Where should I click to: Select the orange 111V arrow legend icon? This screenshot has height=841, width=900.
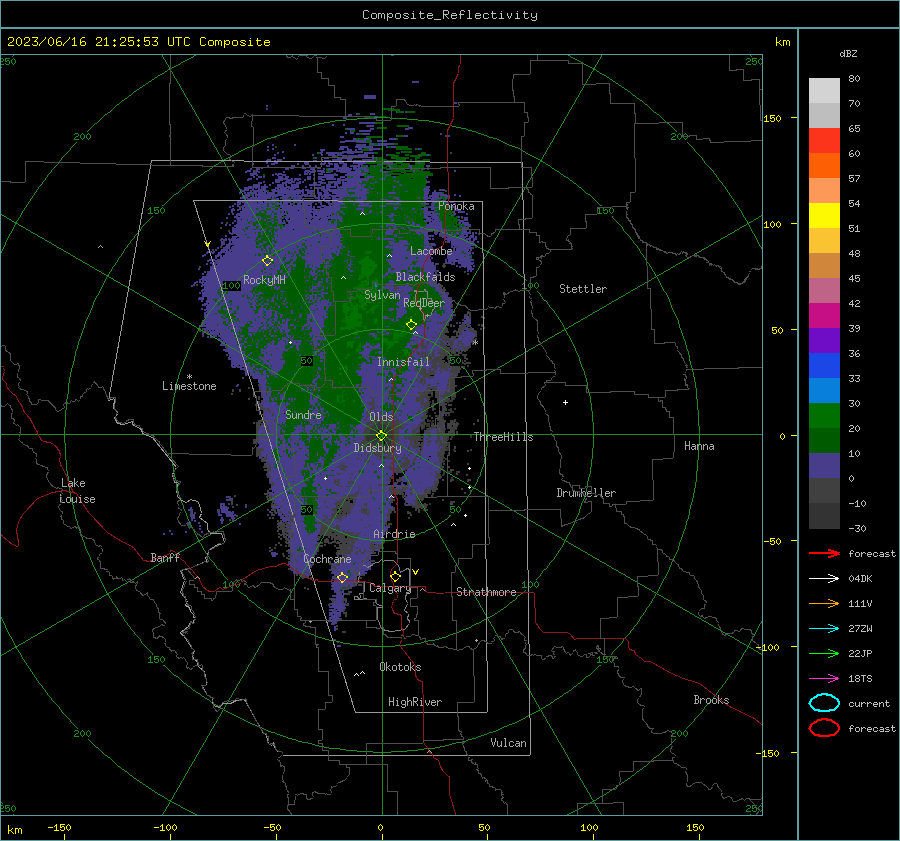824,603
